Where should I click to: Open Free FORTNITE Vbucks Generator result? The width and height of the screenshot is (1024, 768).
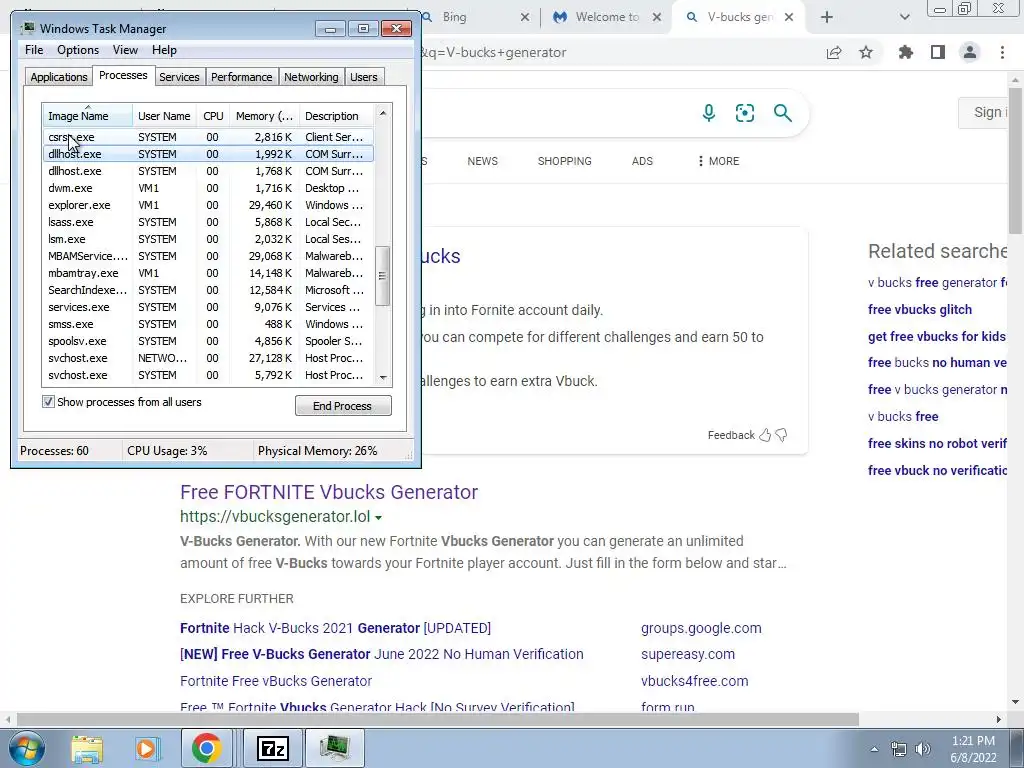tap(329, 492)
